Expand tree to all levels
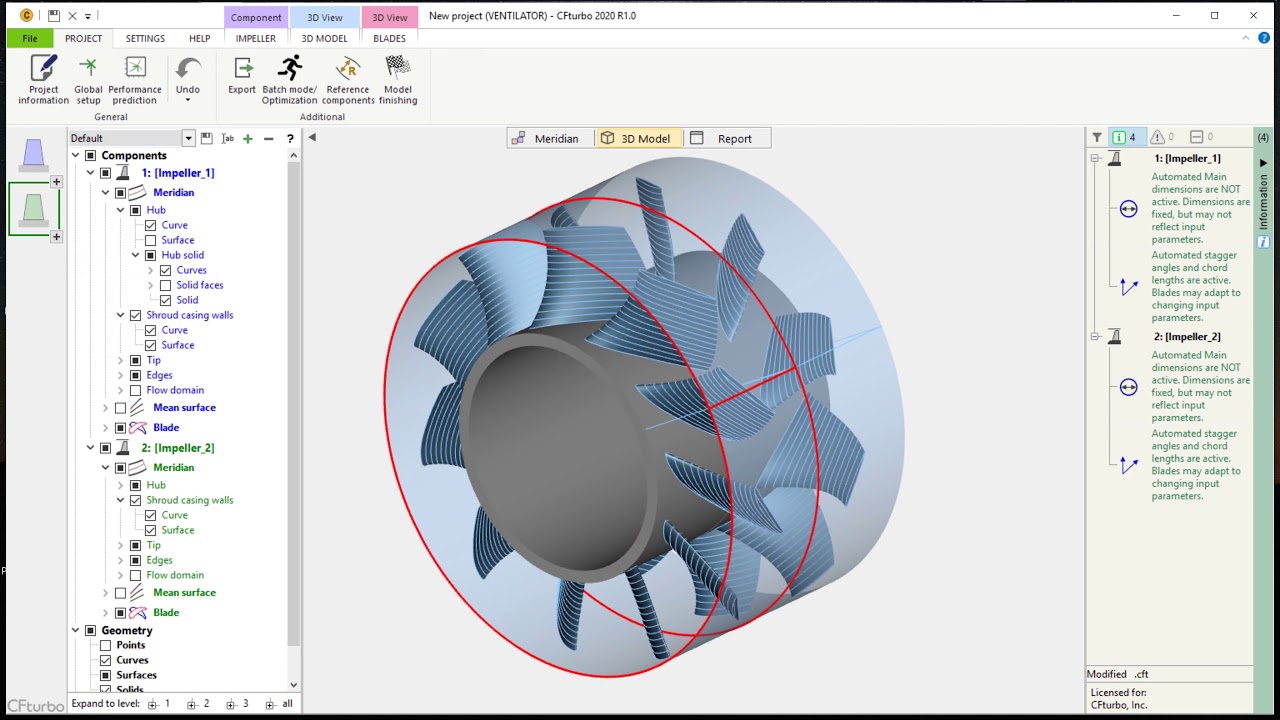 (x=280, y=704)
